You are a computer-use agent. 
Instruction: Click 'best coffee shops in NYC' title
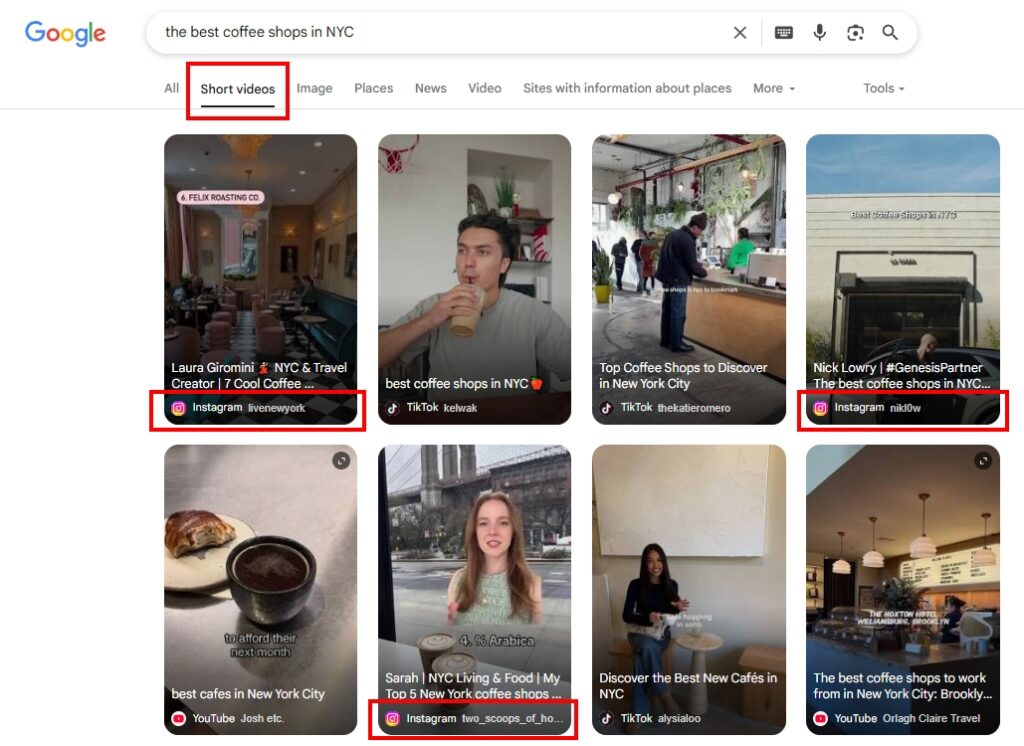(464, 383)
